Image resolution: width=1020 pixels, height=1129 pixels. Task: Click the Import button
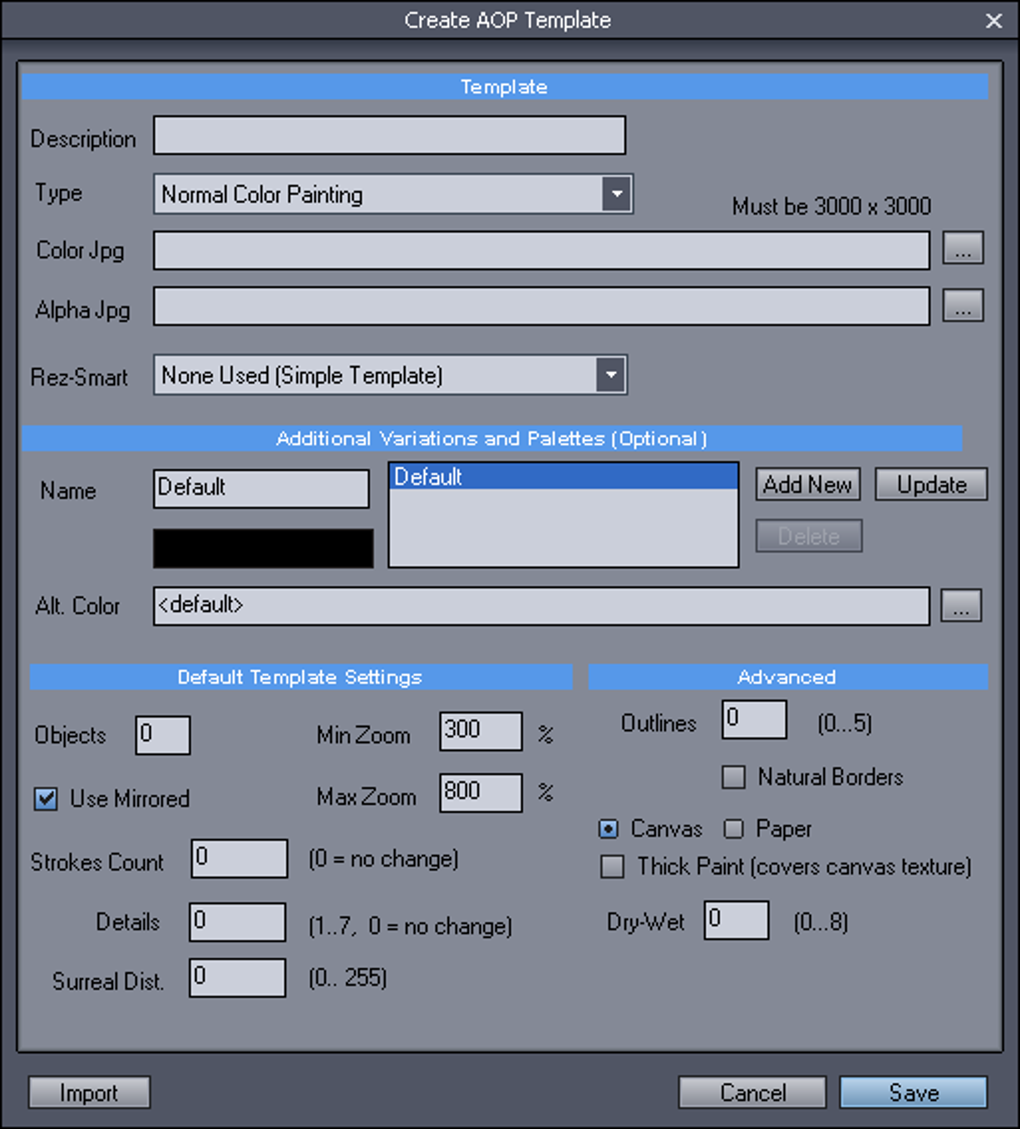(x=89, y=1093)
